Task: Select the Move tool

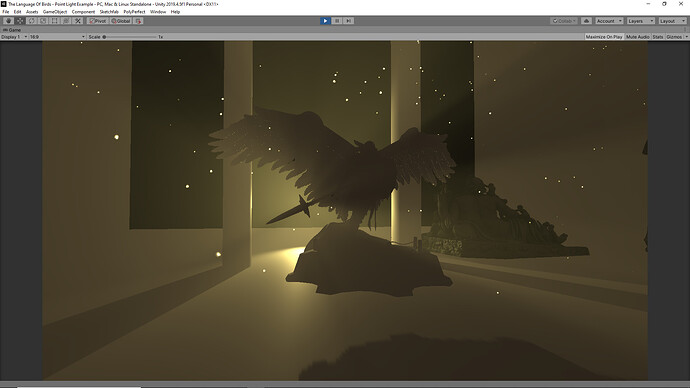Action: (x=20, y=21)
